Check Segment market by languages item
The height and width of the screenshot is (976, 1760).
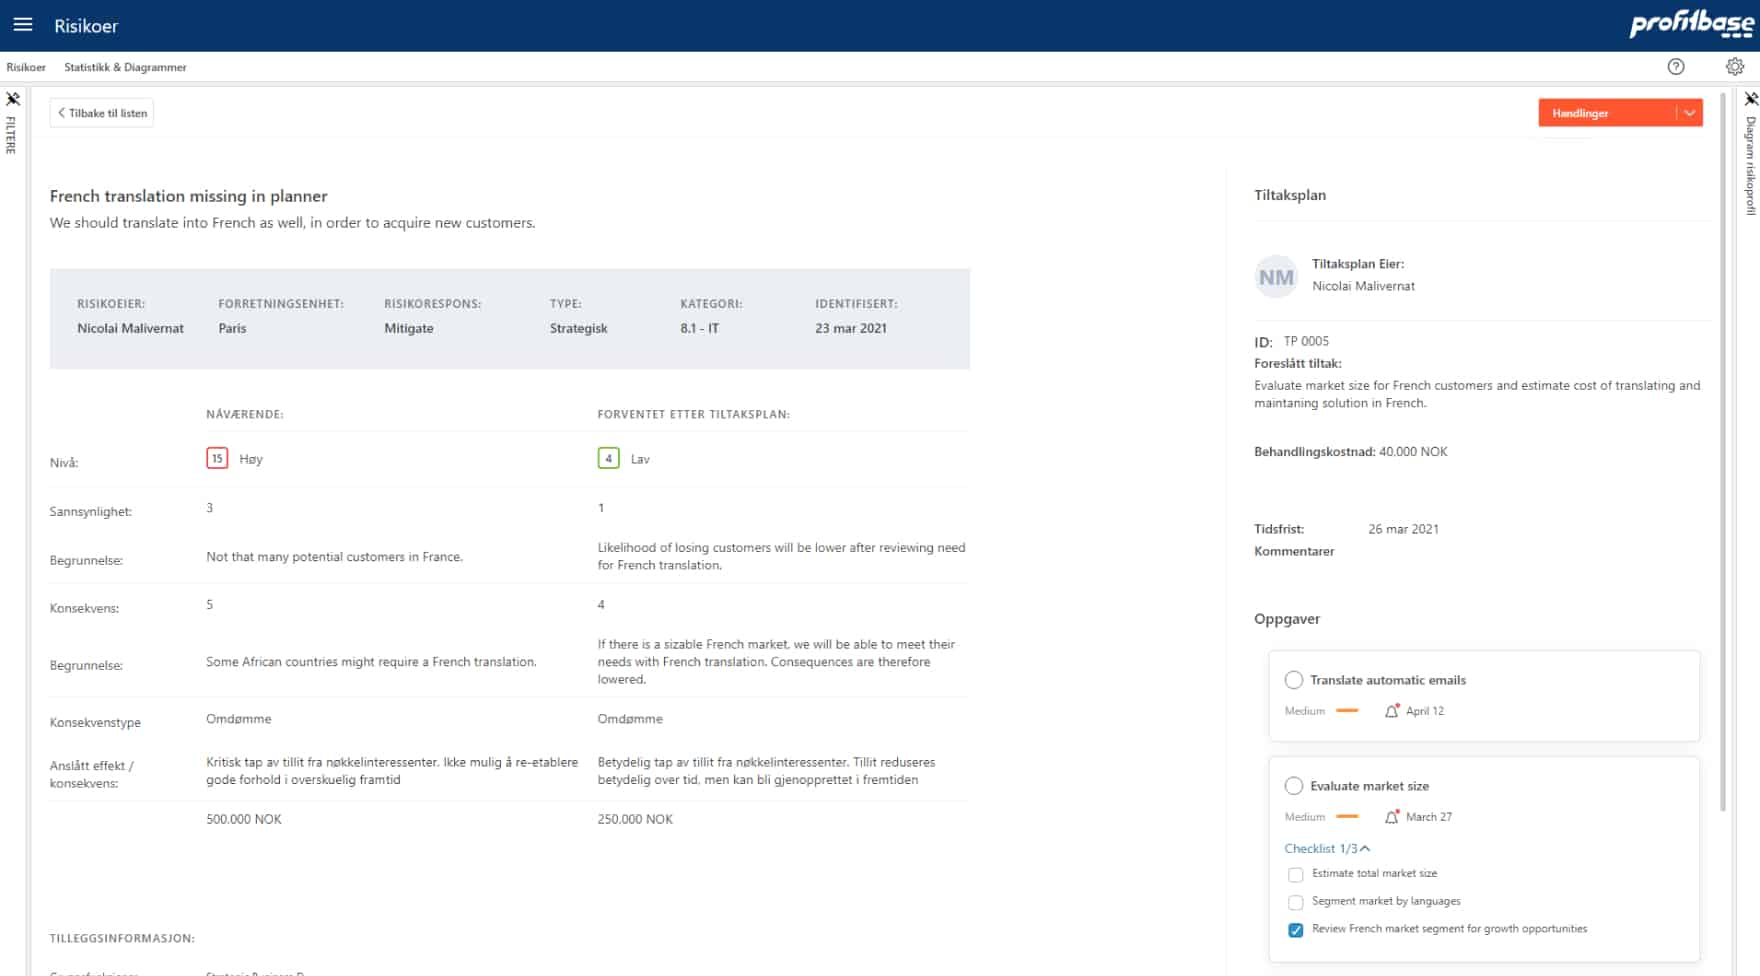pos(1296,902)
